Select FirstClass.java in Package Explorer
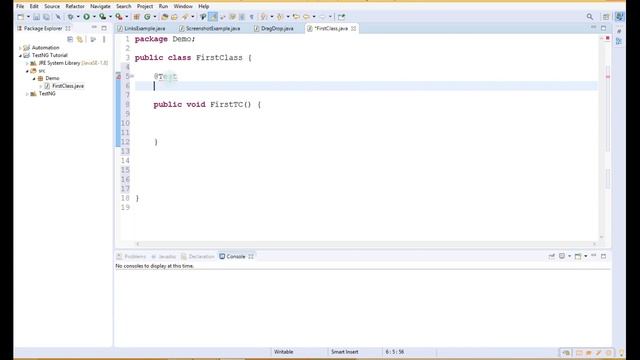Viewport: 640px width, 360px height. (68, 86)
